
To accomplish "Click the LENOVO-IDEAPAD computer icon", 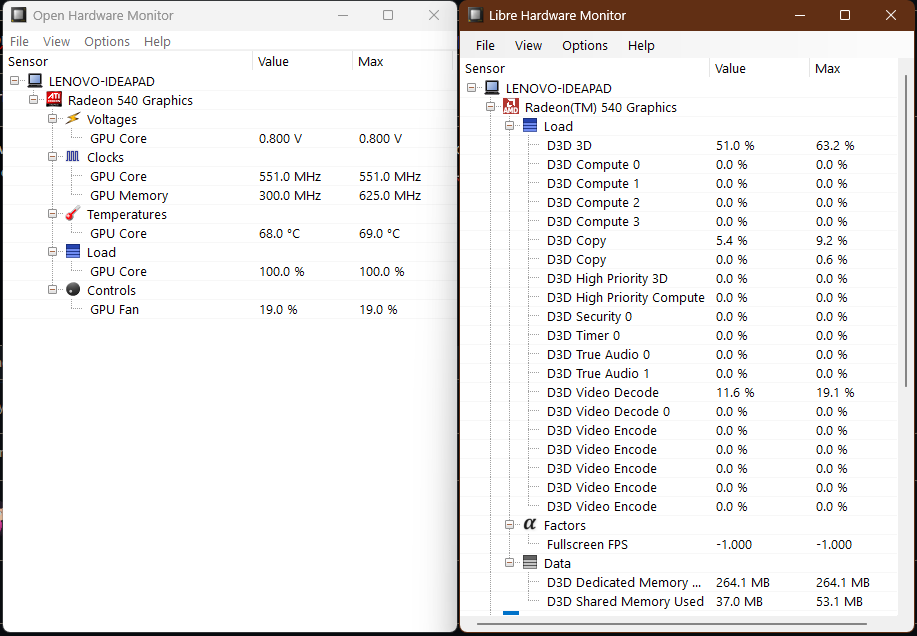I will (x=34, y=81).
